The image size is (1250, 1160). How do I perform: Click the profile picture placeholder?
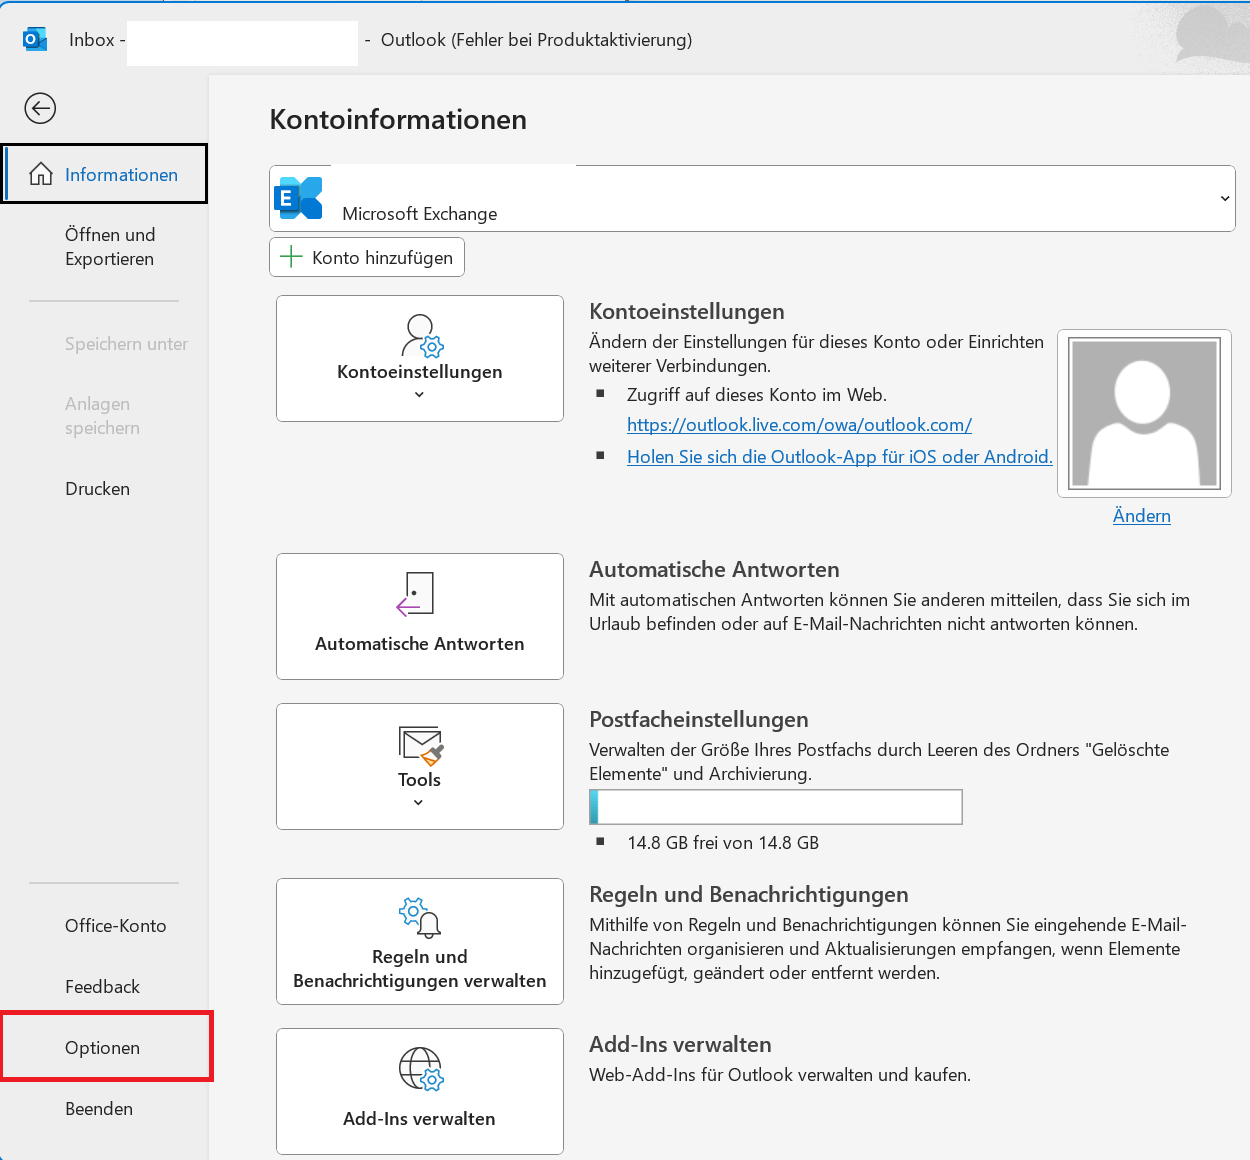tap(1144, 413)
